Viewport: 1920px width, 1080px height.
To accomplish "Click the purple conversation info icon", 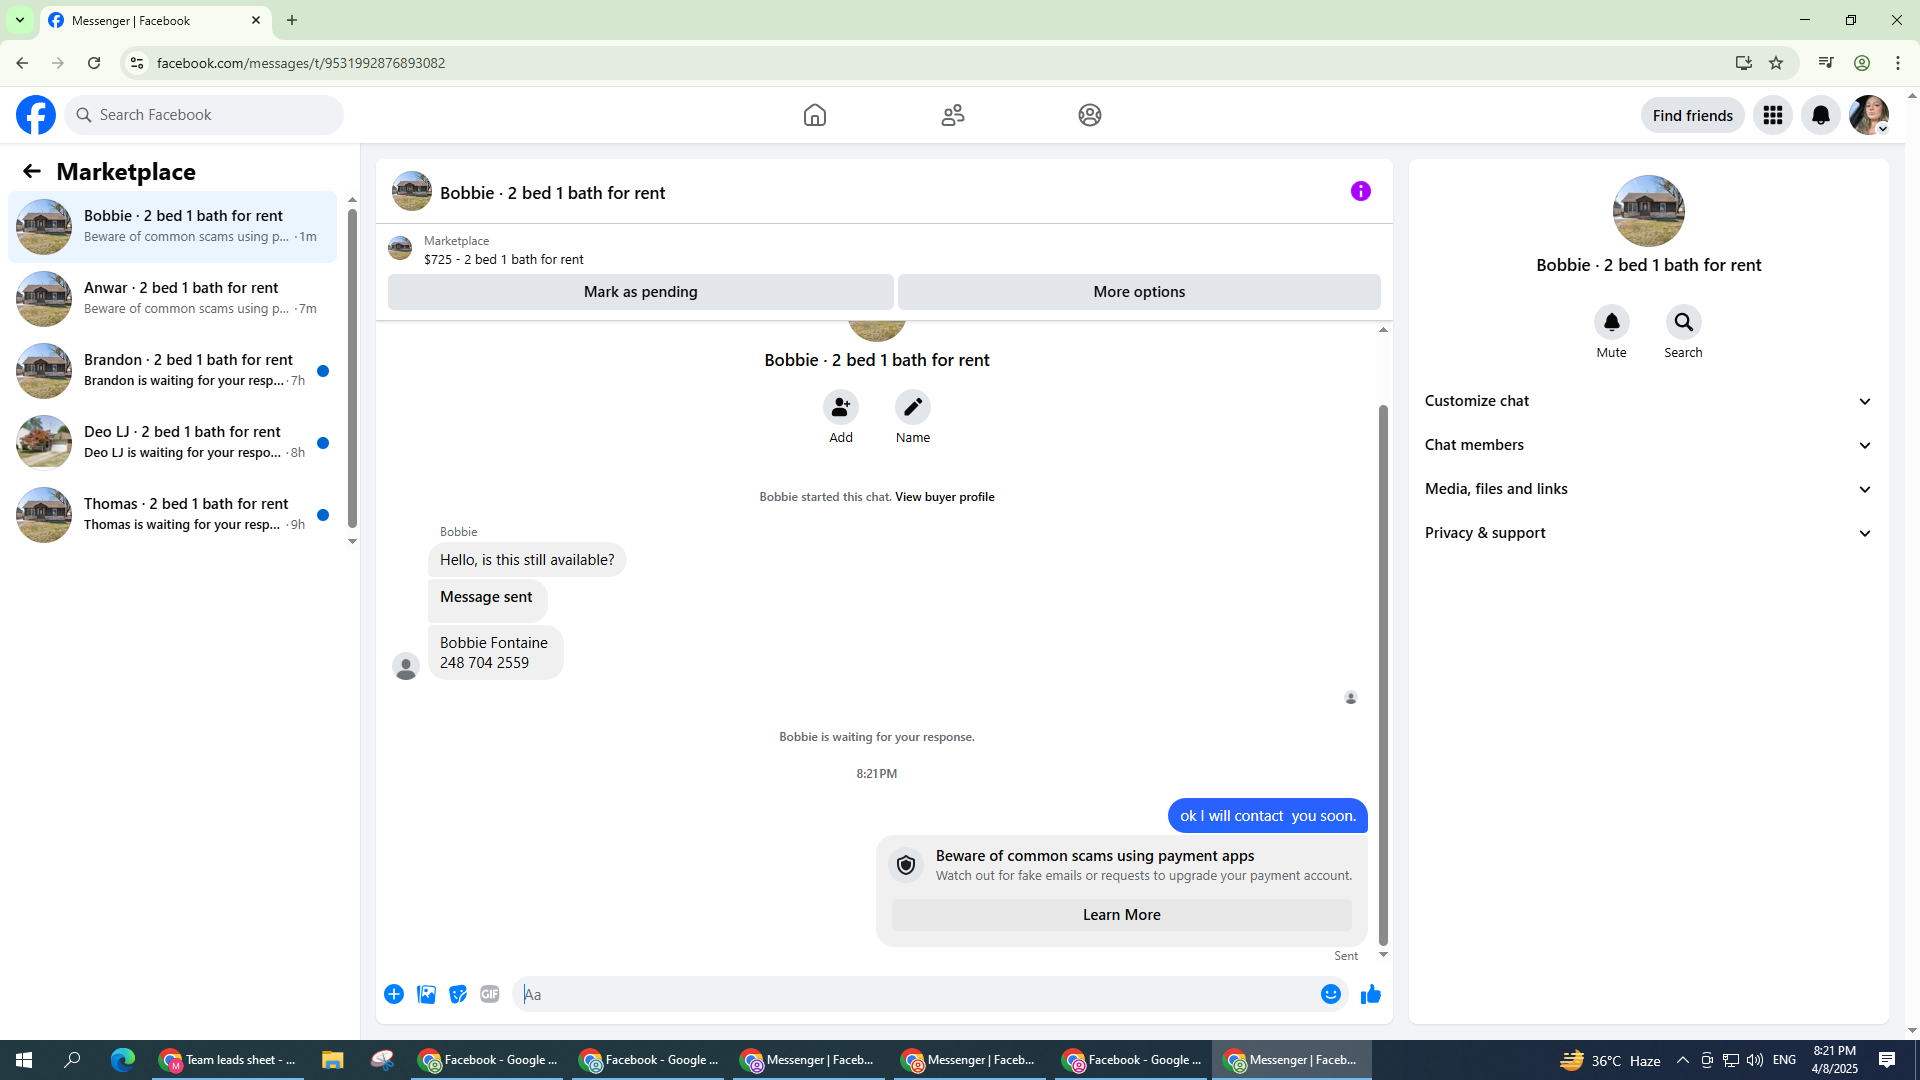I will point(1360,191).
